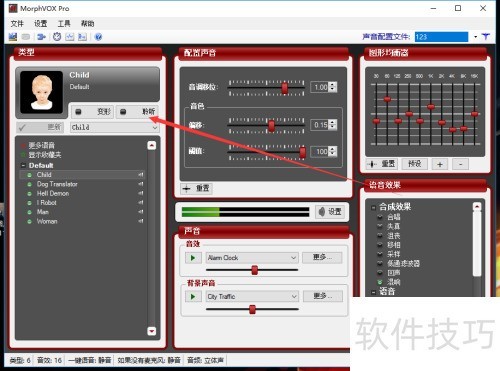Viewport: 500px width, 371px height.
Task: Open the 设置 menu
Action: coord(41,24)
